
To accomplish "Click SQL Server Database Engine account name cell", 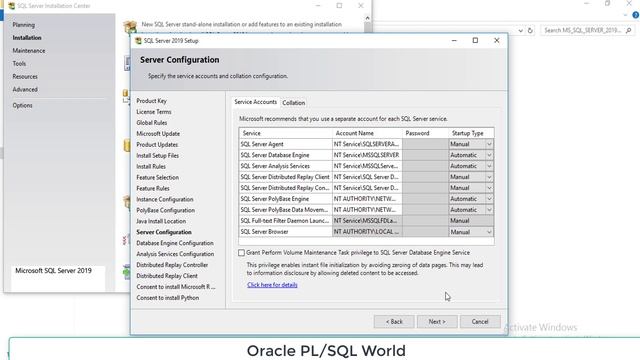I will click(367, 155).
